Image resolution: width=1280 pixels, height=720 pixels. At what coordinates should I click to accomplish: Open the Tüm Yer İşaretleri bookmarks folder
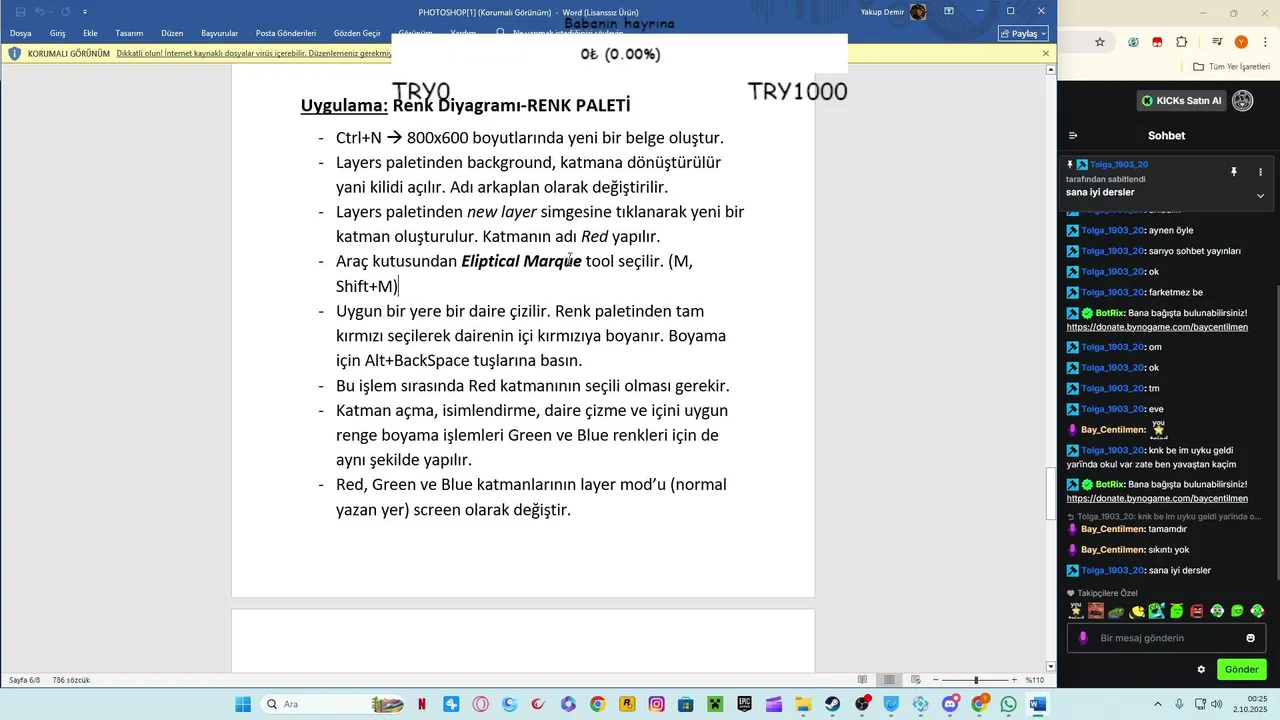coord(1231,67)
